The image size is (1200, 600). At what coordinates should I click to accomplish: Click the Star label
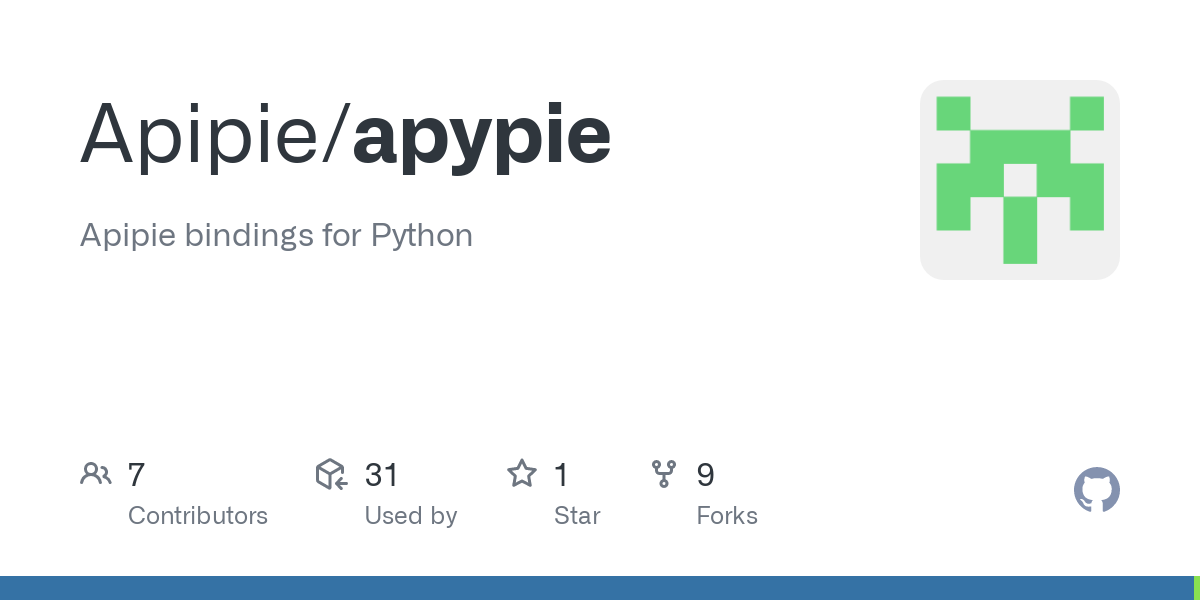tap(577, 516)
